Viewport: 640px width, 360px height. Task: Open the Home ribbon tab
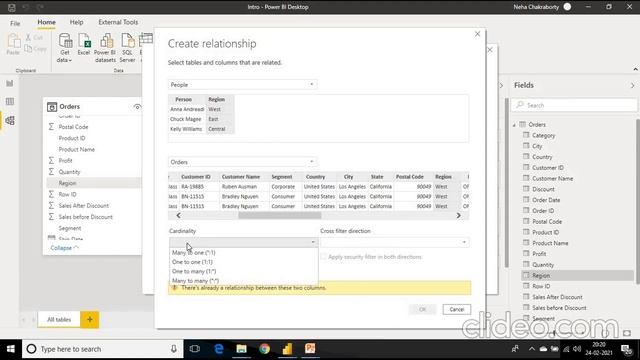[x=47, y=22]
